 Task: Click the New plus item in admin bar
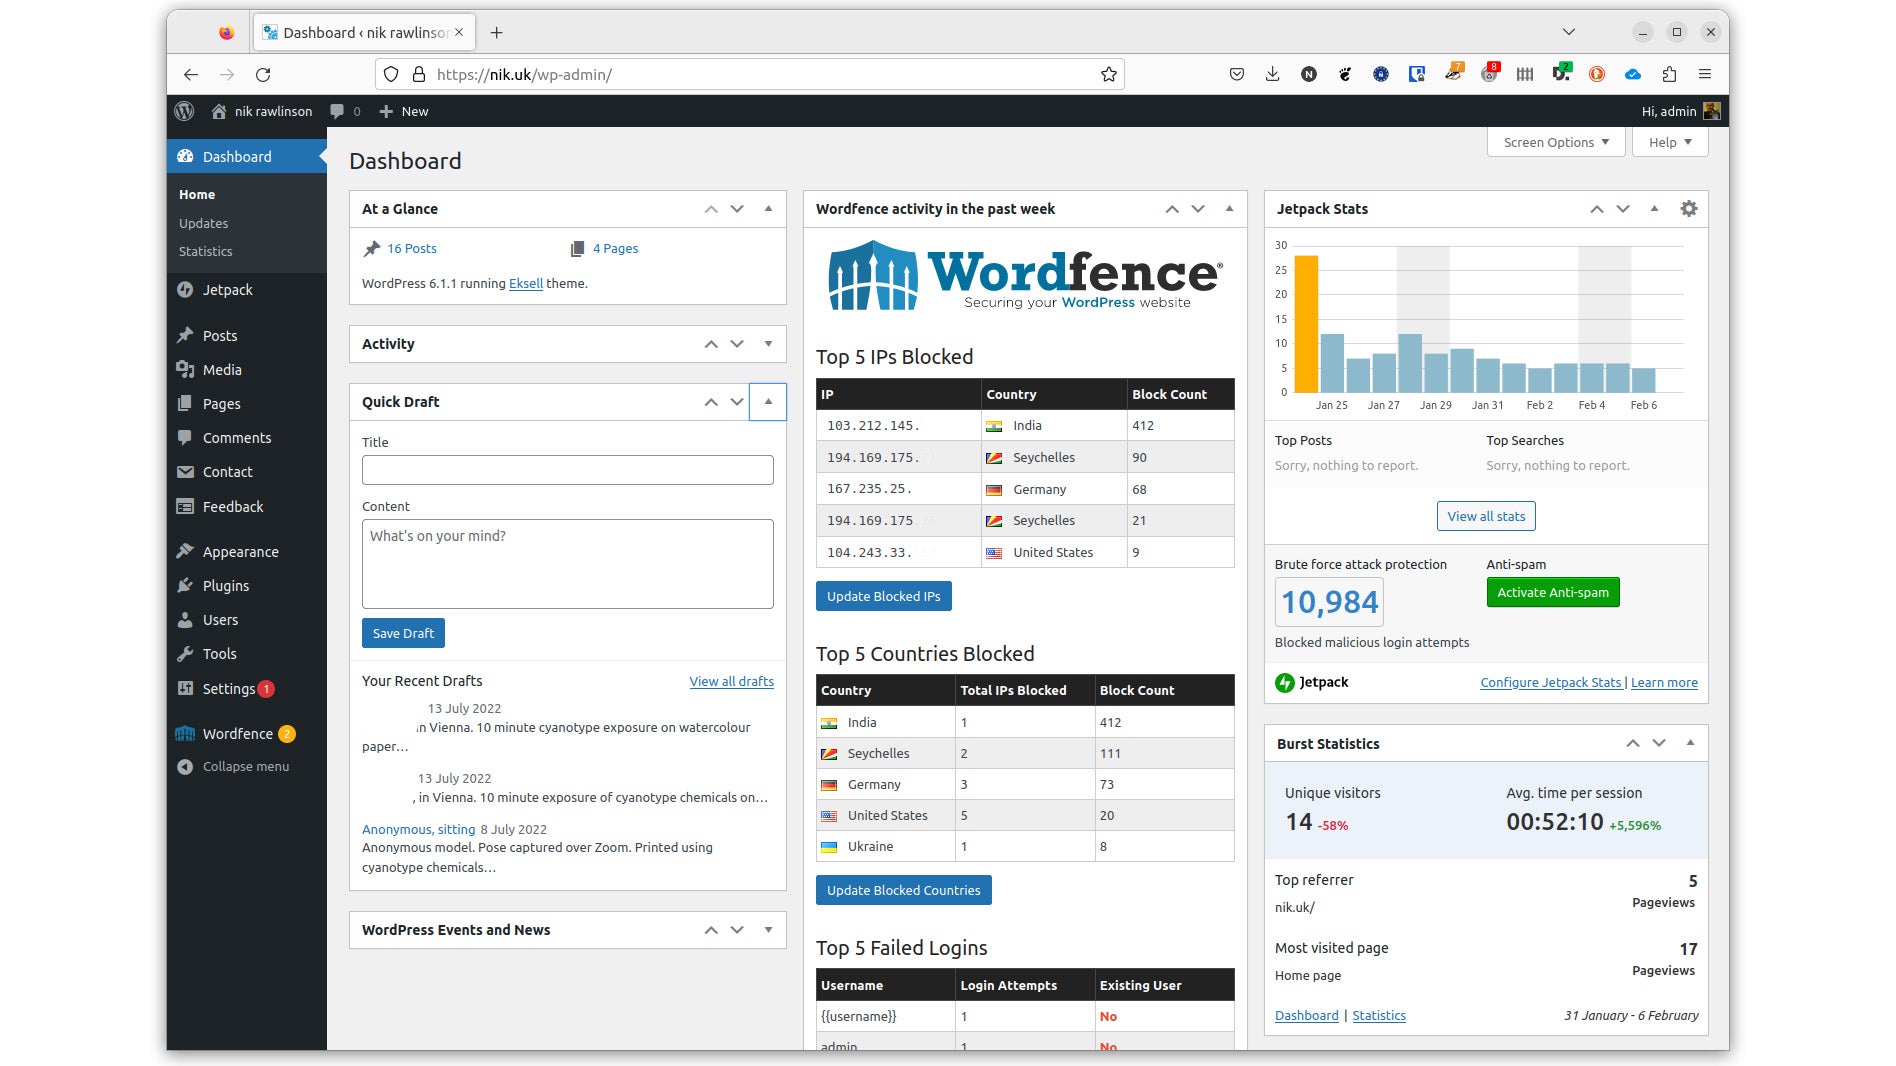tap(404, 111)
